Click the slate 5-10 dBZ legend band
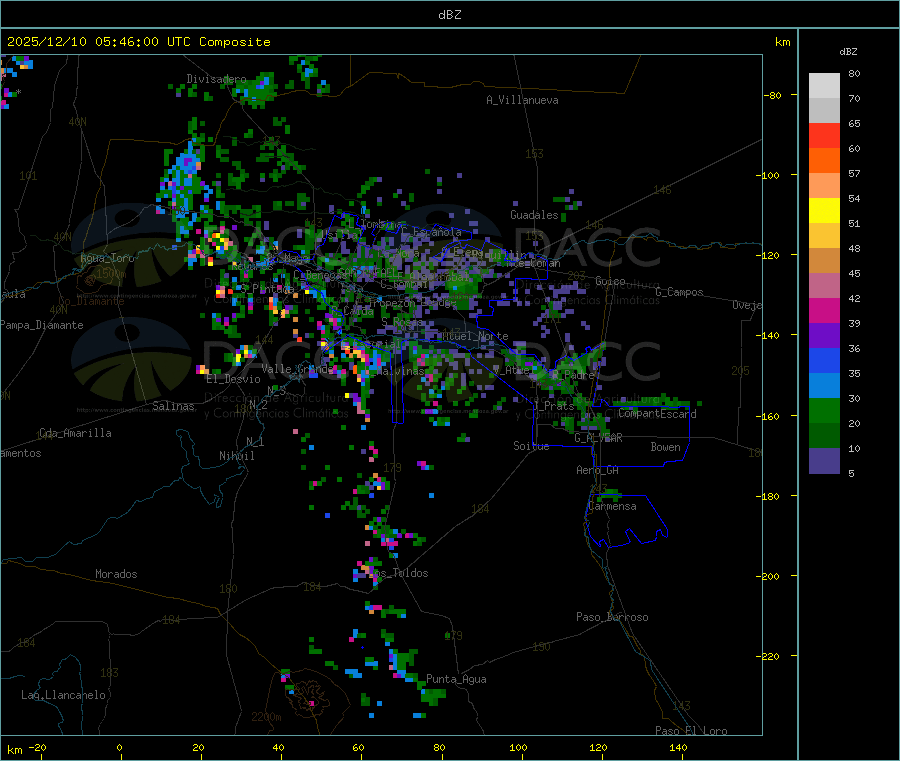This screenshot has width=900, height=761. 824,461
